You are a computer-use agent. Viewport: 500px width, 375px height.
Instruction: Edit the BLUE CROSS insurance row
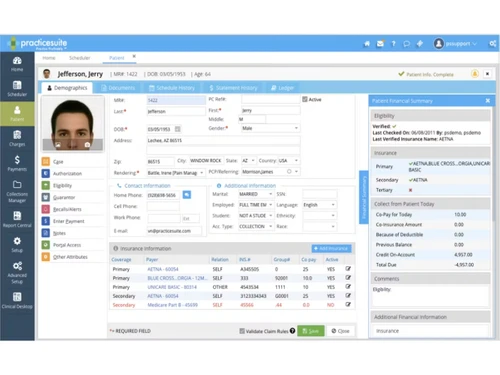pyautogui.click(x=348, y=278)
